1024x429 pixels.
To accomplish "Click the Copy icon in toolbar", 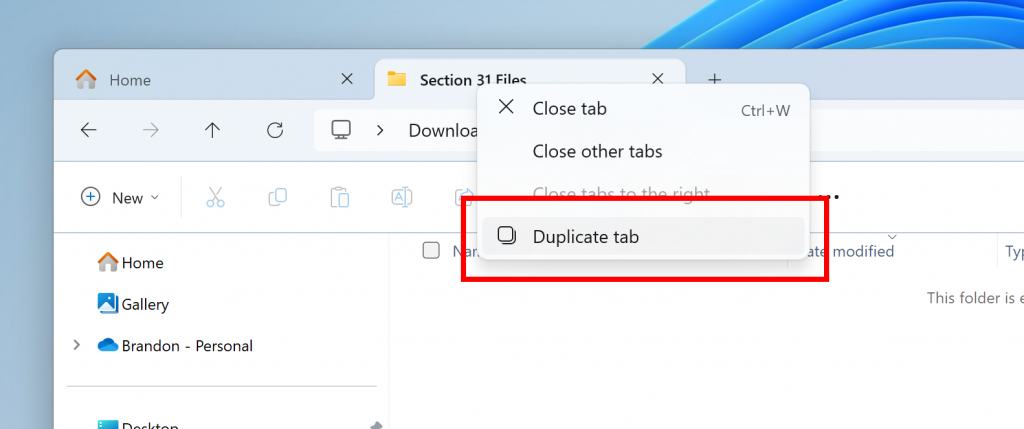I will [x=277, y=197].
